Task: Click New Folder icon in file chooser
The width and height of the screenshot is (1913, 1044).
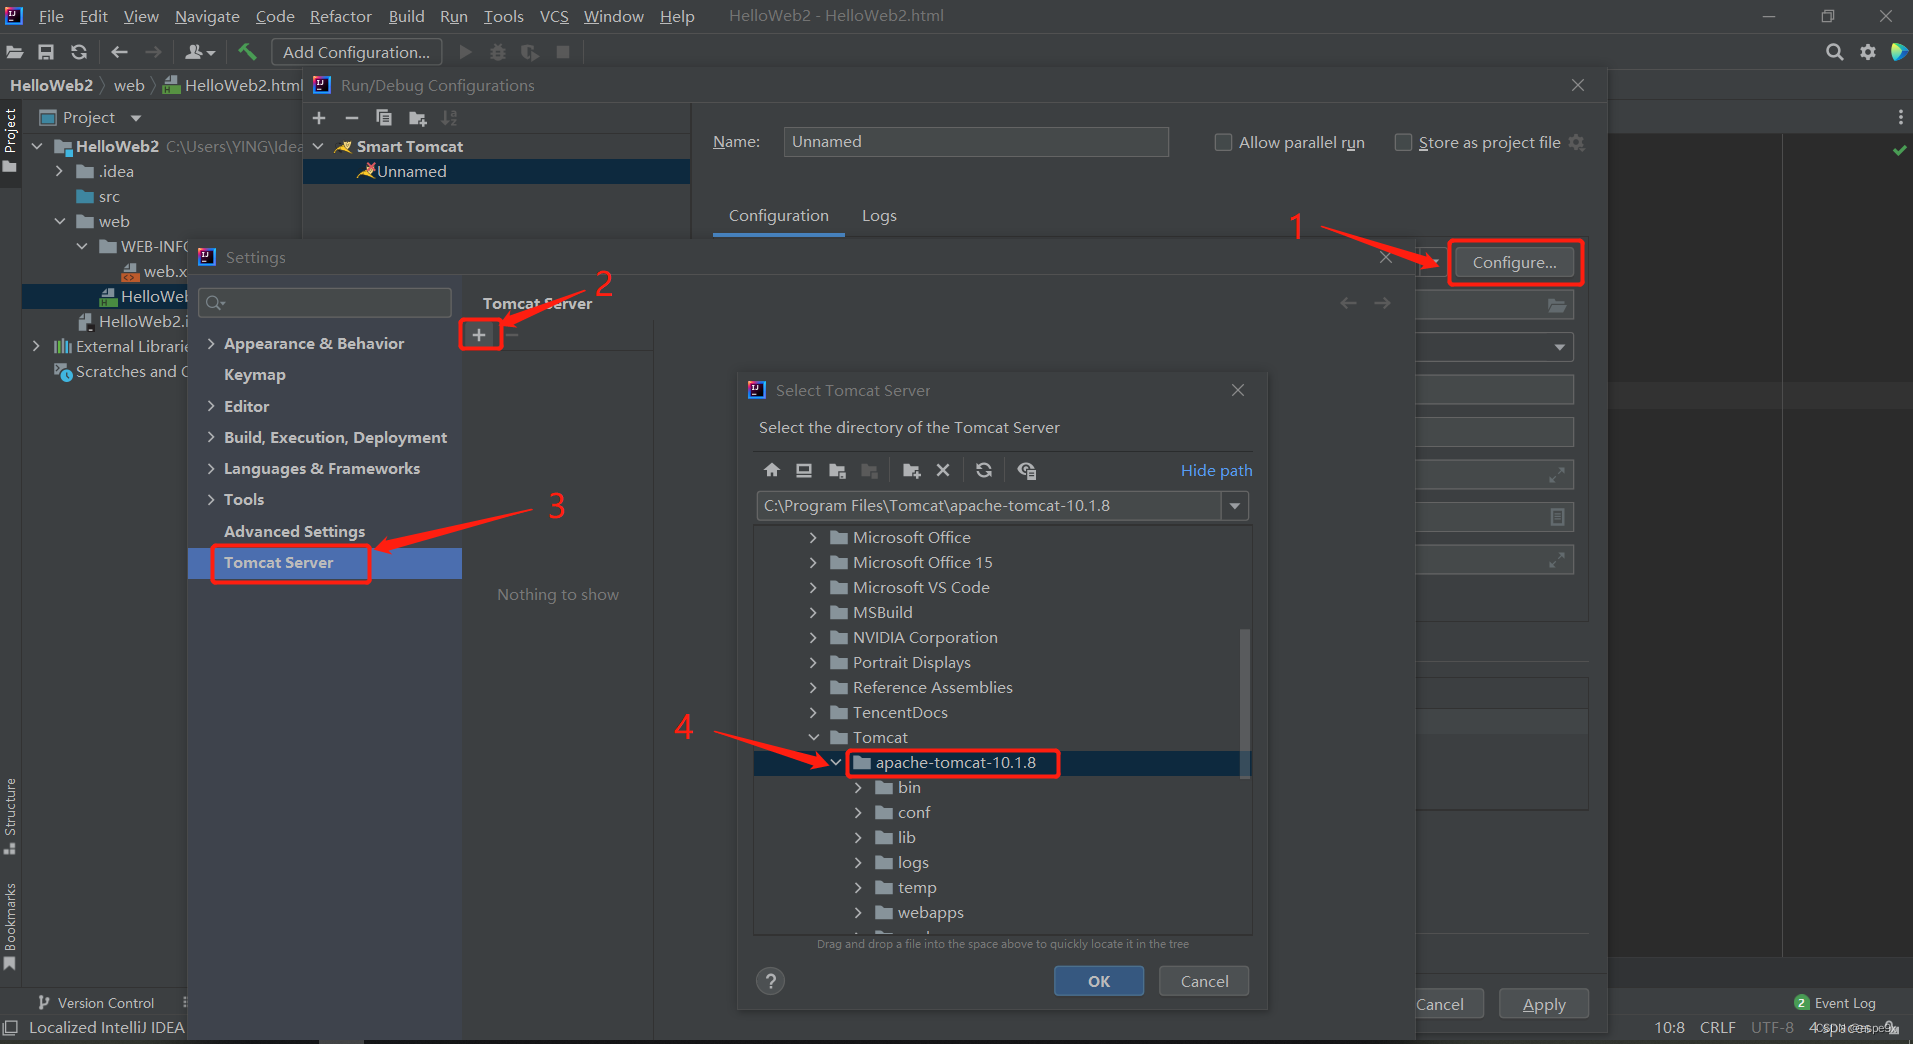Action: pyautogui.click(x=911, y=470)
